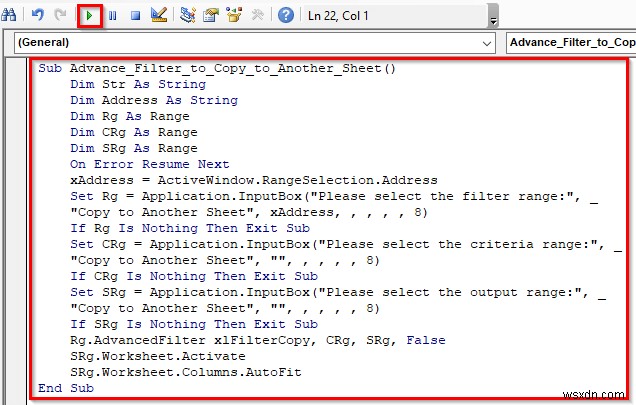Open the Object Browser icon
This screenshot has height=405, width=636.
[234, 15]
